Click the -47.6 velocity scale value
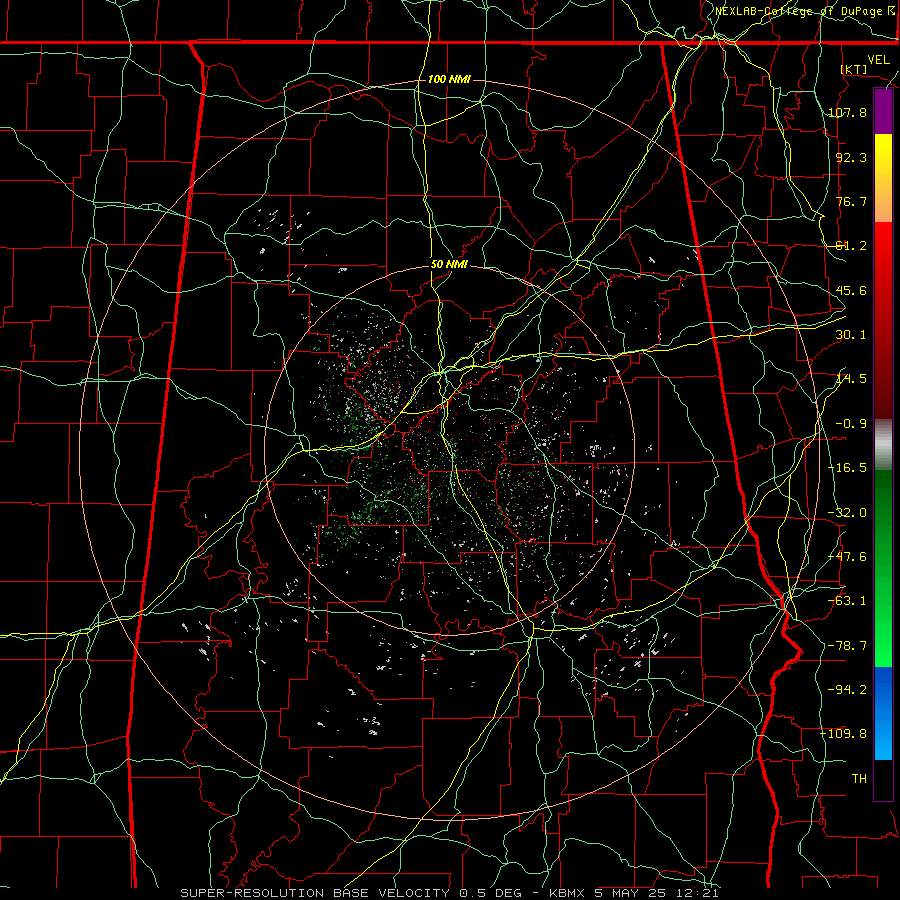This screenshot has width=900, height=900. coord(847,557)
